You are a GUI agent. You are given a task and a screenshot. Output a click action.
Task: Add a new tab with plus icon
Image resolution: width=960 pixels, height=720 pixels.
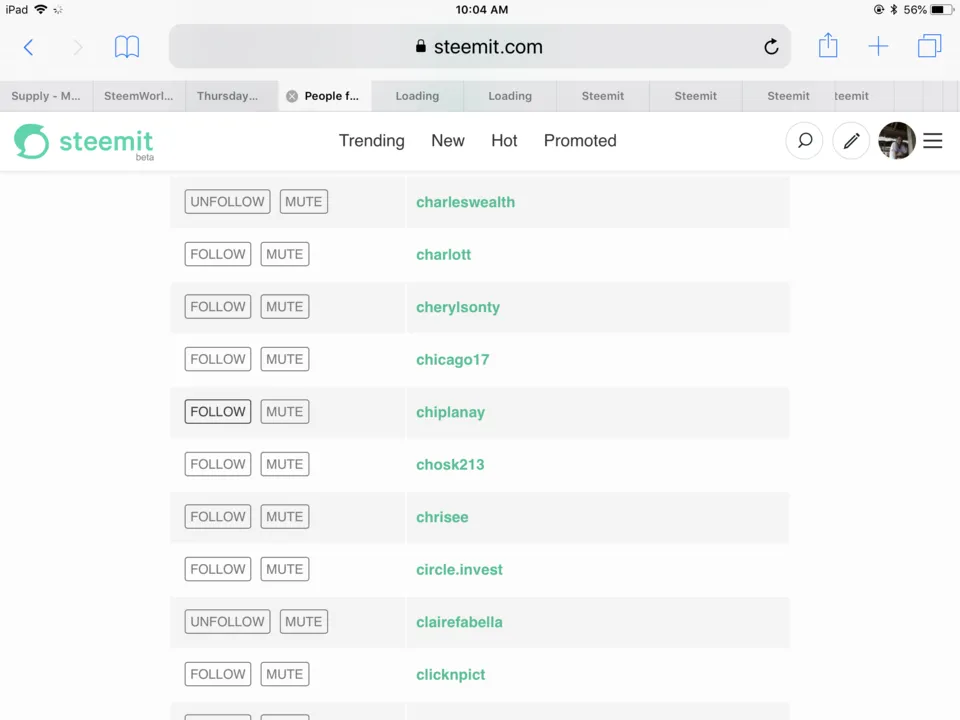(878, 47)
